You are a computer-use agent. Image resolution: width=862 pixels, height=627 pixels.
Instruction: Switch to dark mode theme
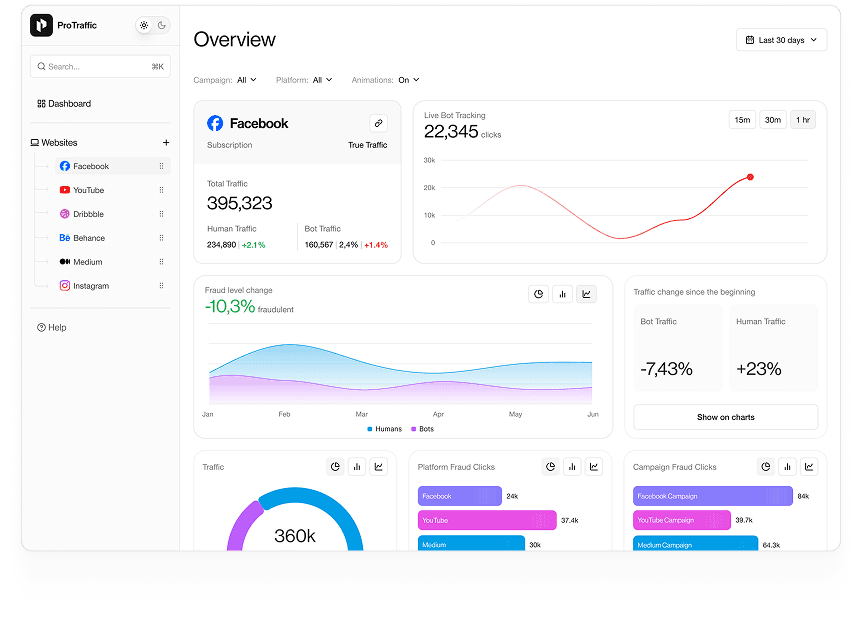point(162,25)
